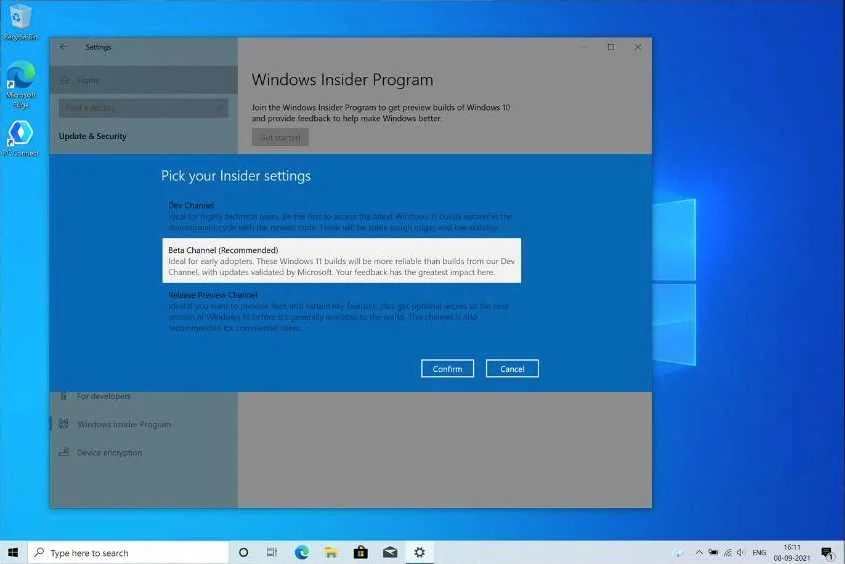The width and height of the screenshot is (845, 564).
Task: Open the clock and date flyout
Action: pos(792,552)
